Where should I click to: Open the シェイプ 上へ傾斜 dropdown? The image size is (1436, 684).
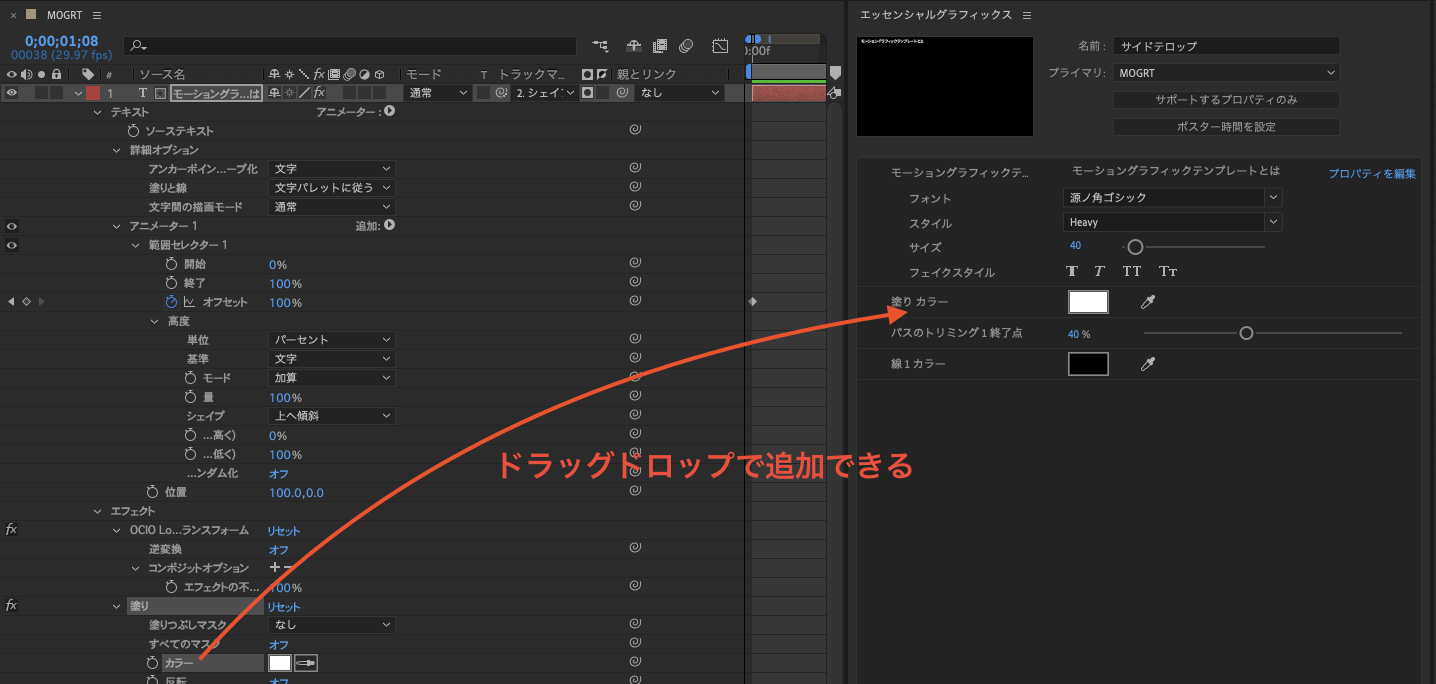331,416
